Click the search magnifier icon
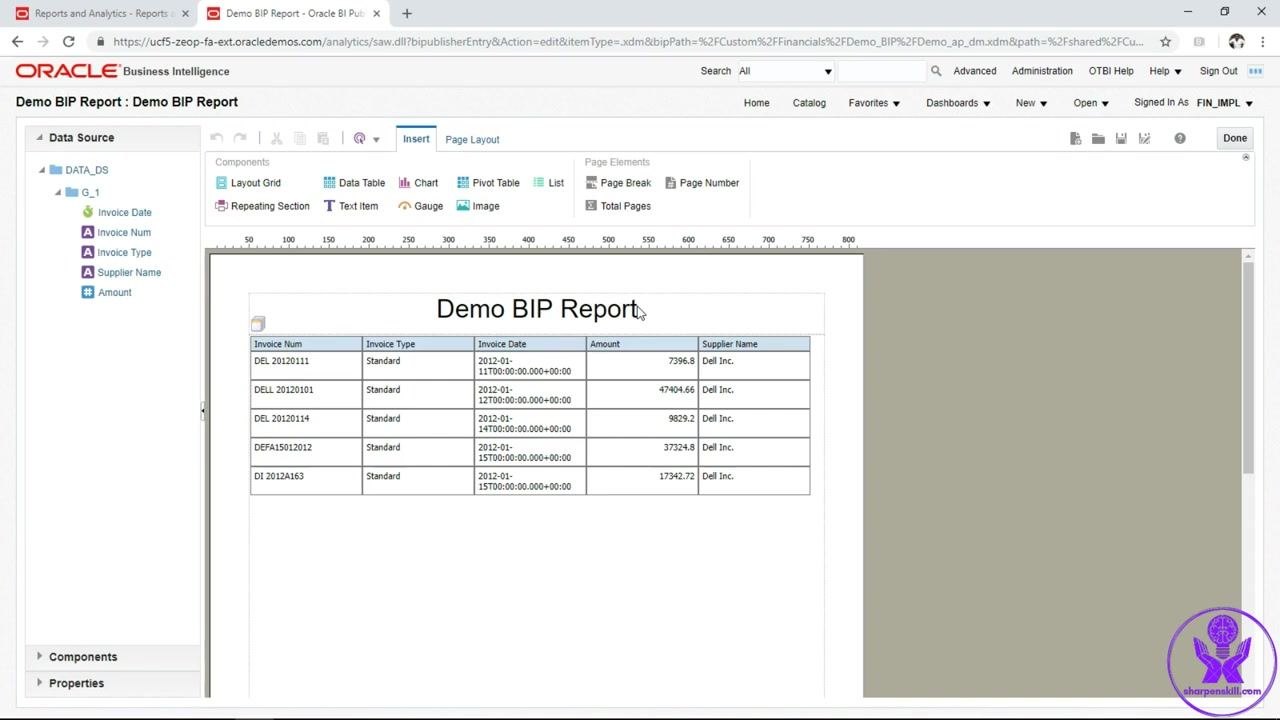1280x720 pixels. click(936, 71)
